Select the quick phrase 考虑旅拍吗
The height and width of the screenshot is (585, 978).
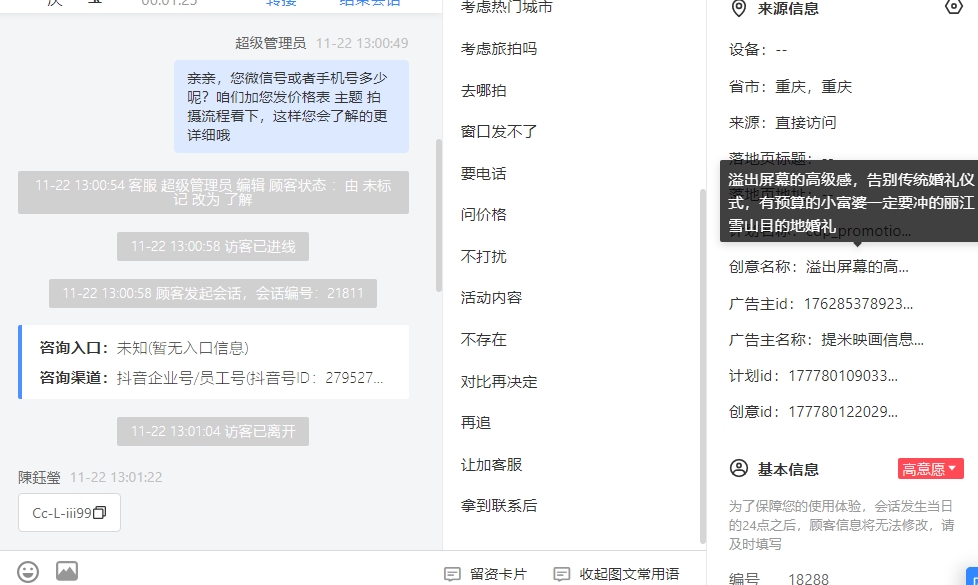(499, 49)
